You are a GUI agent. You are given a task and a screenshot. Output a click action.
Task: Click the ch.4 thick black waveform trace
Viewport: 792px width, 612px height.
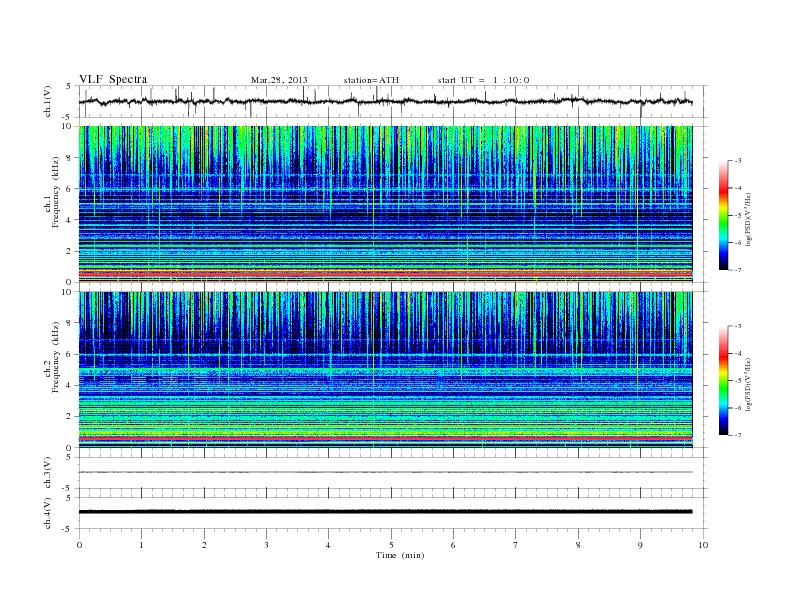[x=385, y=512]
